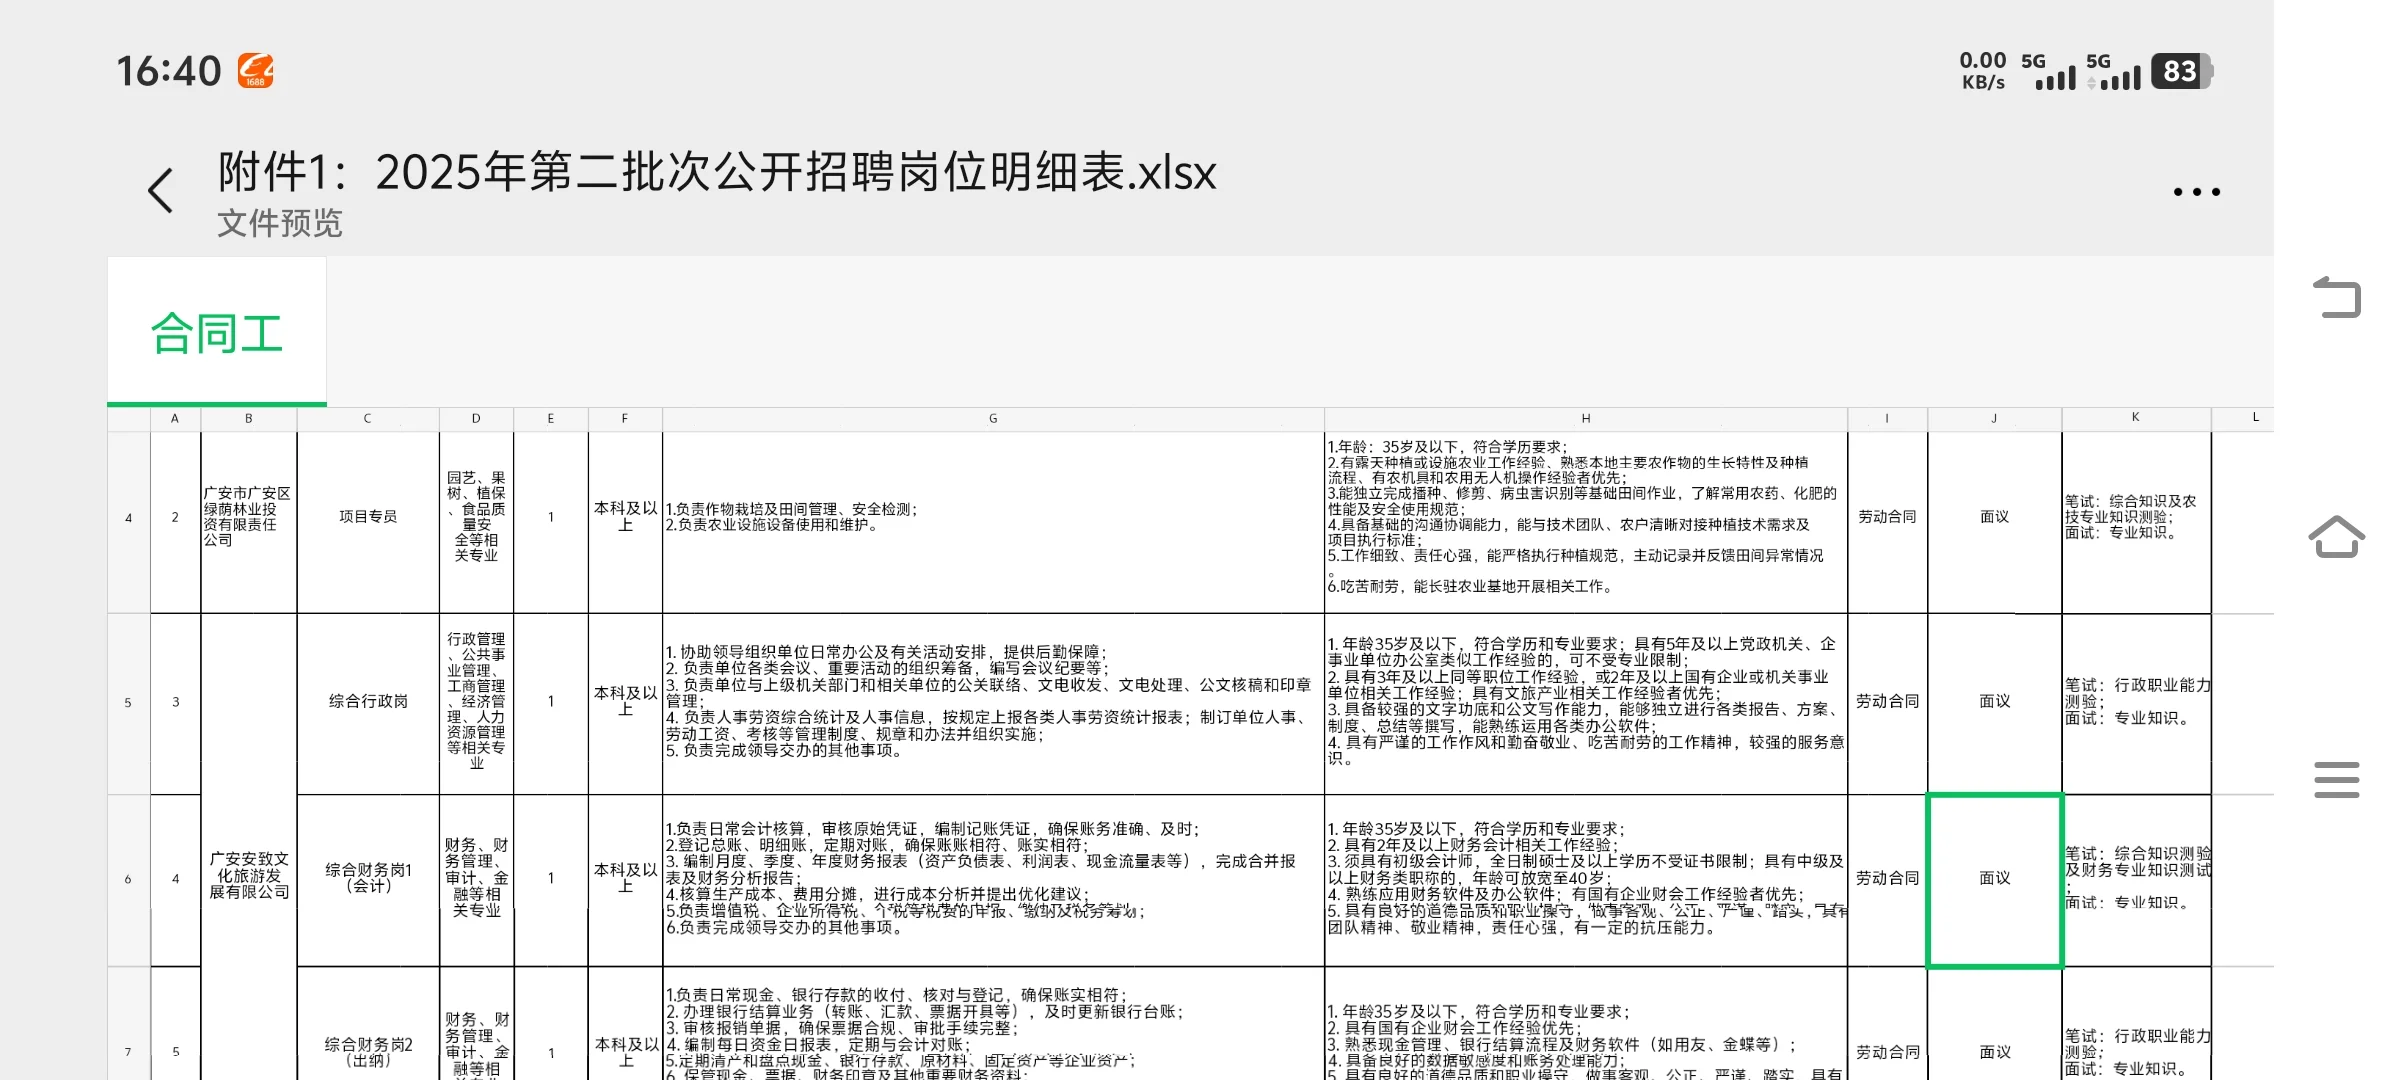Click 本科及以上 in 会计 row
The image size is (2400, 1080).
pos(625,878)
